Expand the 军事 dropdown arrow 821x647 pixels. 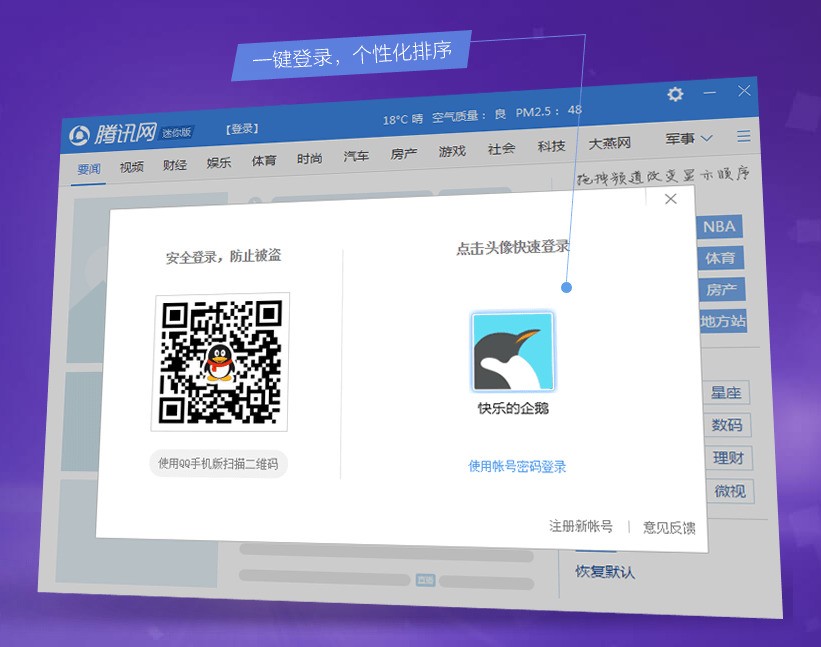[706, 138]
